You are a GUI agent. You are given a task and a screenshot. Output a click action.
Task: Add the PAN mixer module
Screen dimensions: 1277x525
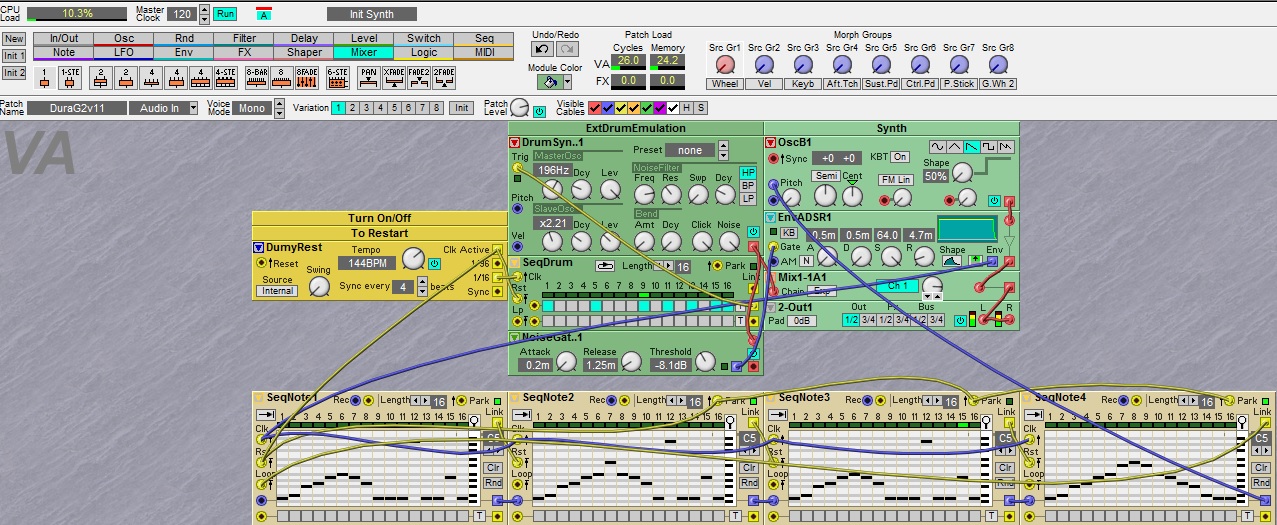click(x=368, y=77)
